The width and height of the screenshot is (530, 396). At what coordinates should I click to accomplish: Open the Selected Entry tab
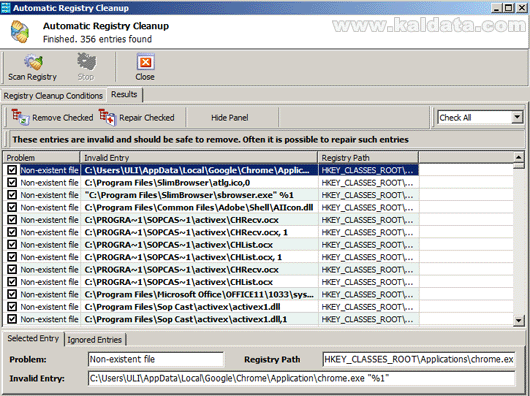click(33, 338)
